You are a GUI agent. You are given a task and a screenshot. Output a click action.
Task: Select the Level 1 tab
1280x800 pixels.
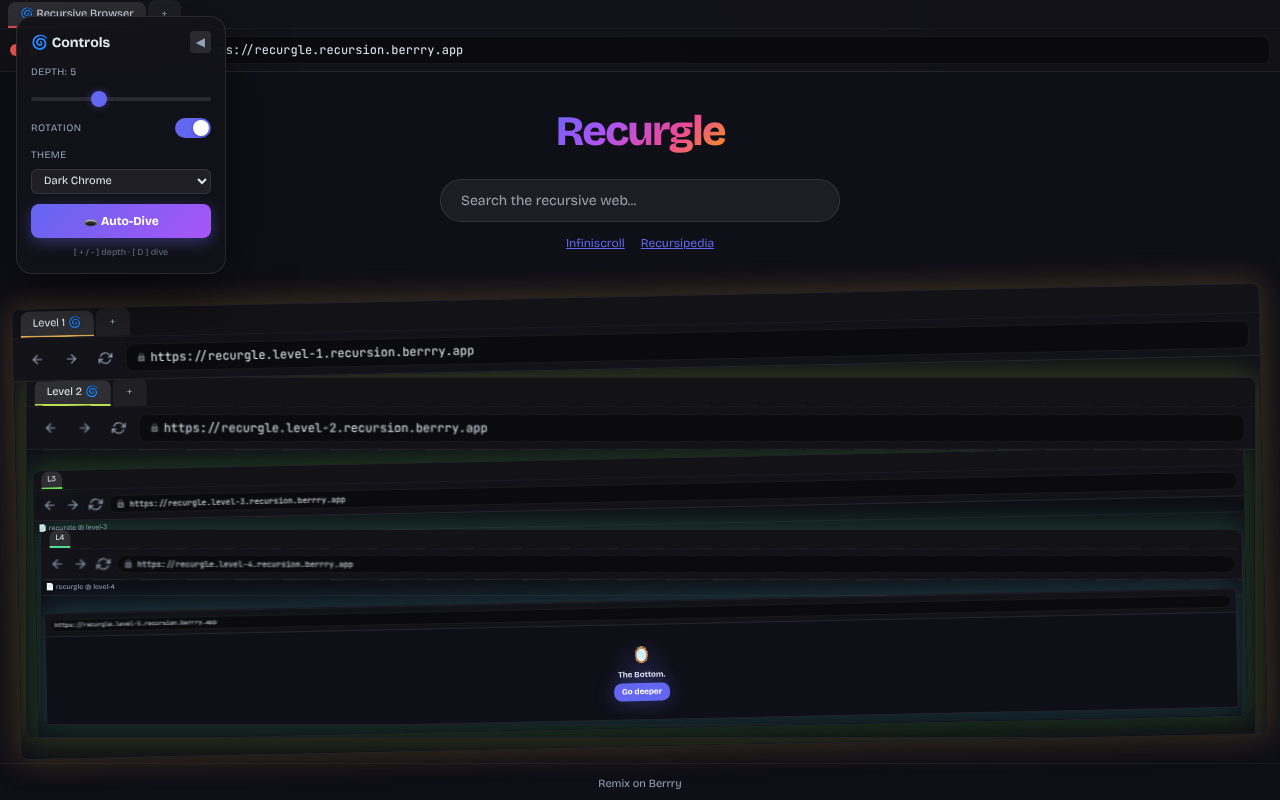(57, 323)
